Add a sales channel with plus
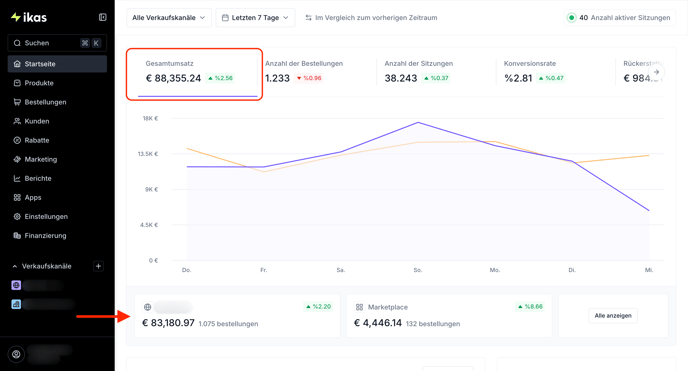The width and height of the screenshot is (688, 371). tap(98, 266)
